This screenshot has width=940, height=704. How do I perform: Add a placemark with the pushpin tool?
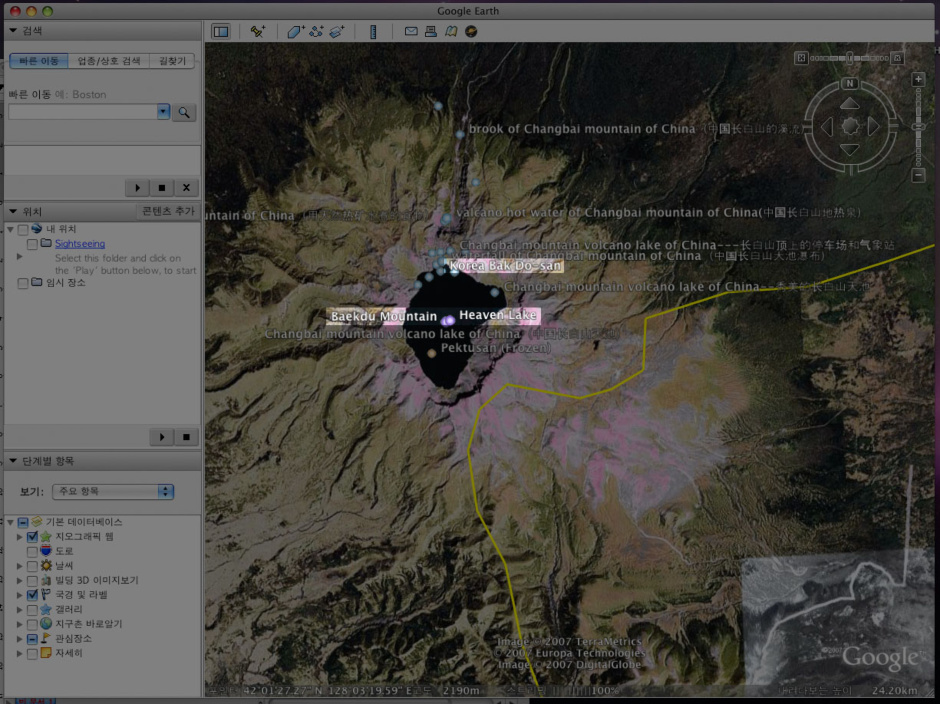coord(258,32)
